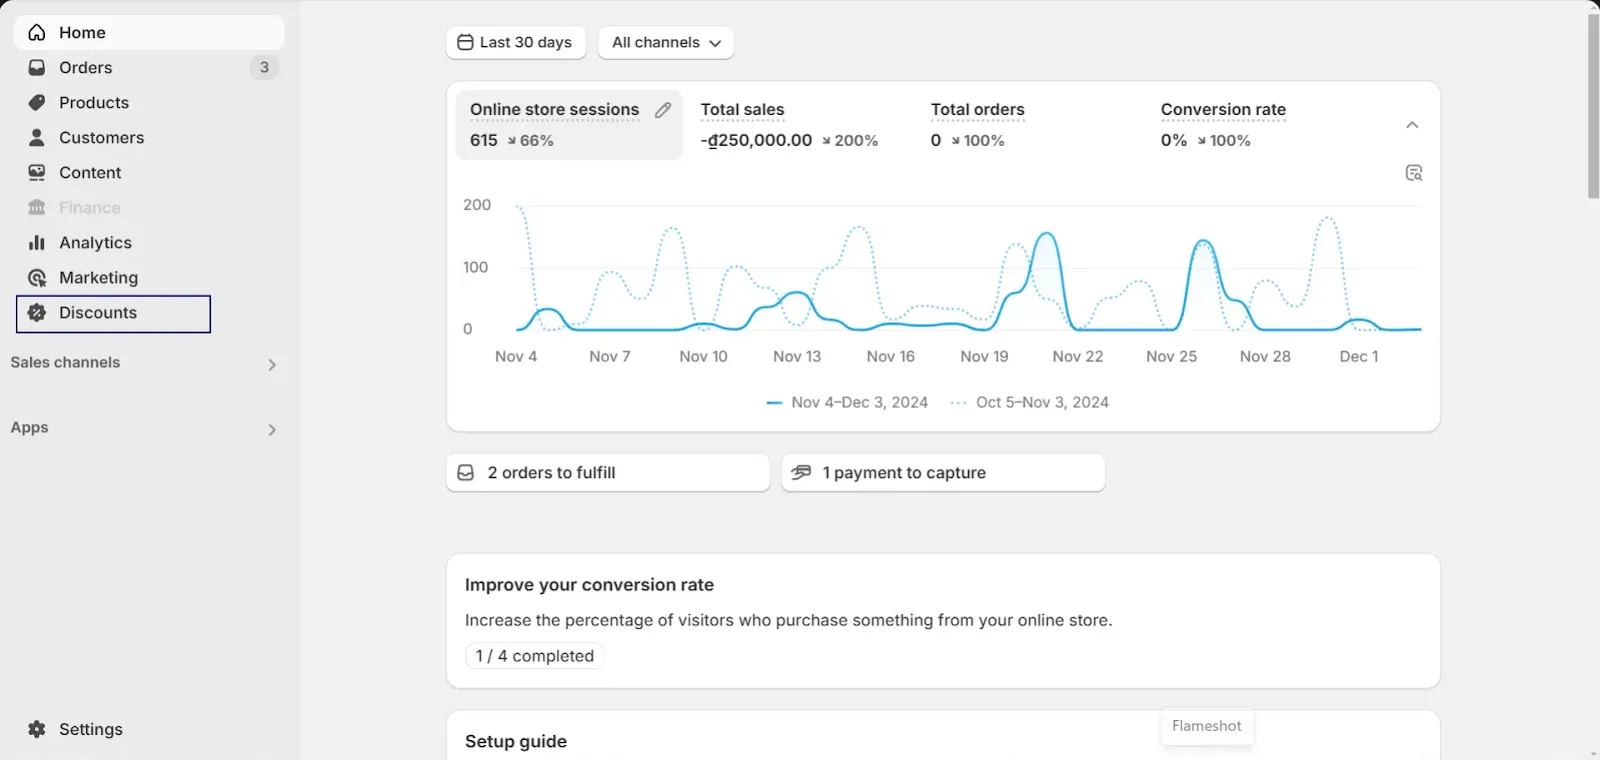Click the Orders count badge 3
1600x760 pixels.
(x=264, y=68)
